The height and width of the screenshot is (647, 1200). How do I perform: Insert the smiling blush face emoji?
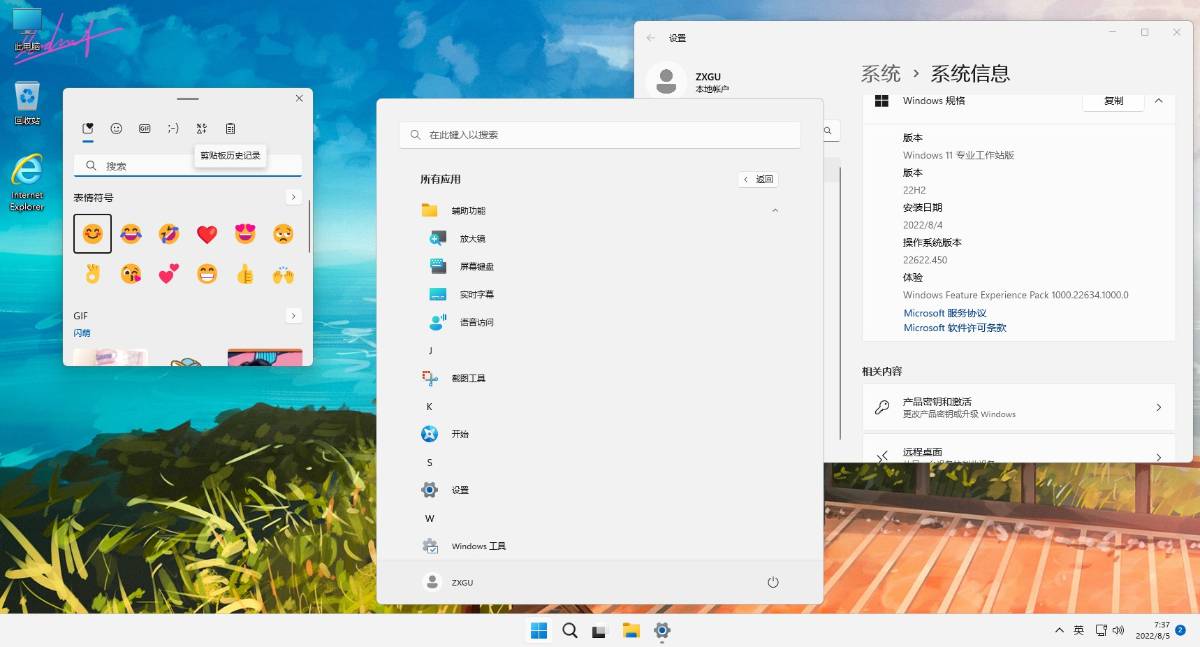[92, 234]
